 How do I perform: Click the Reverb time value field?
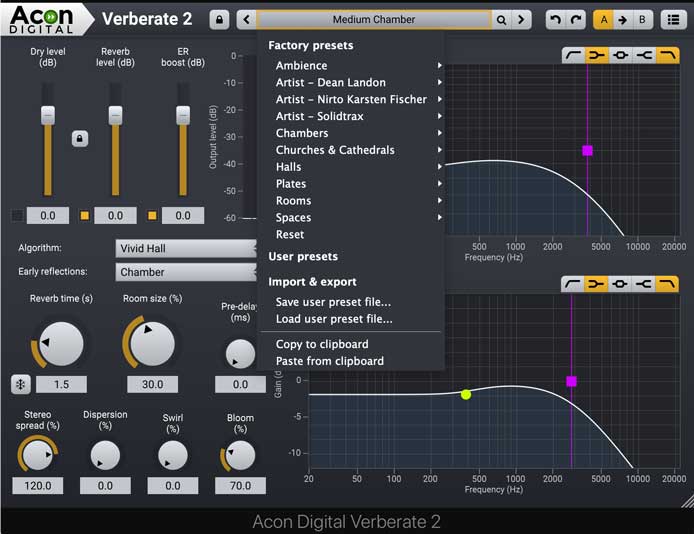61,384
